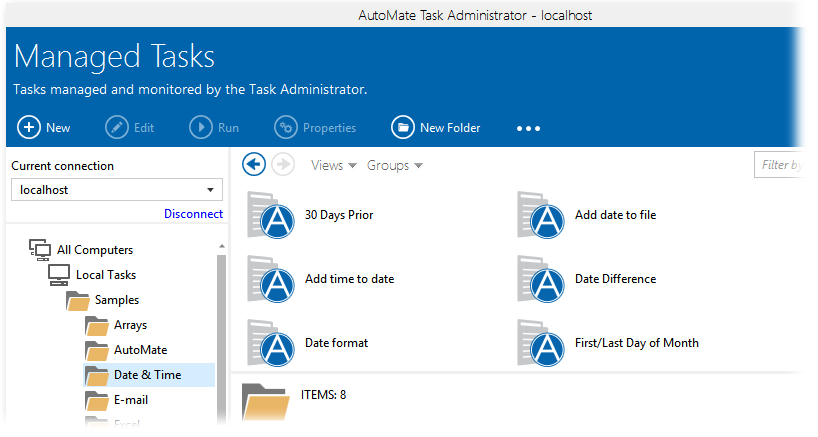Click the Arrays folder icon
The height and width of the screenshot is (437, 818).
(97, 325)
